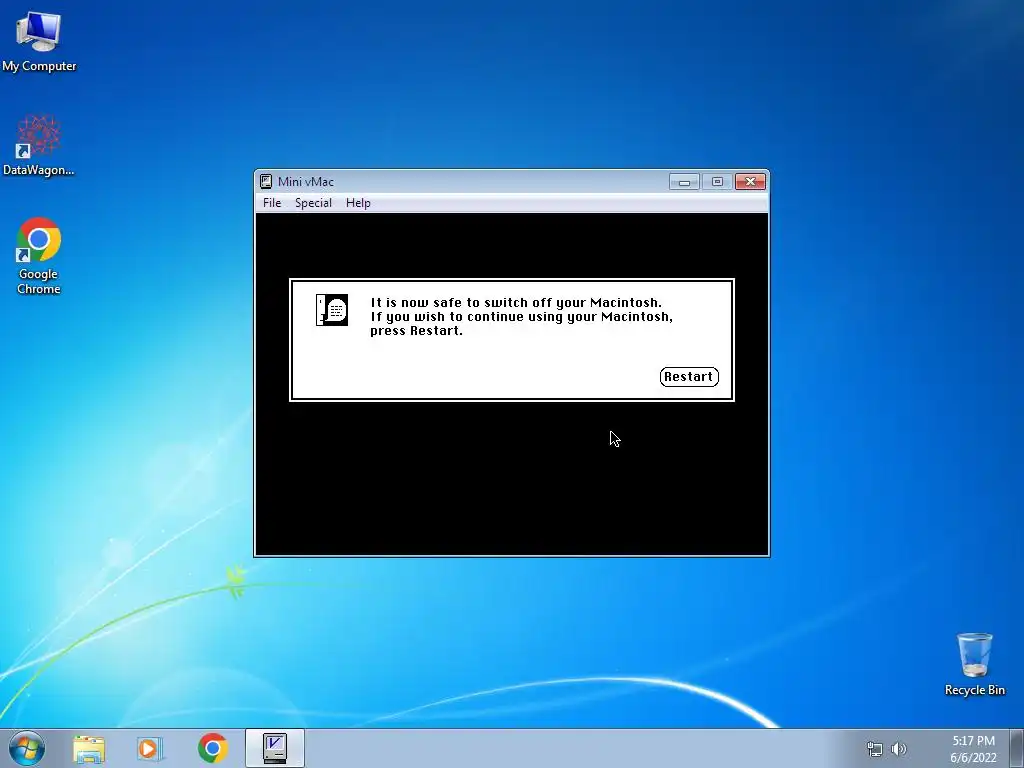Open the Windows Start menu

(27, 748)
